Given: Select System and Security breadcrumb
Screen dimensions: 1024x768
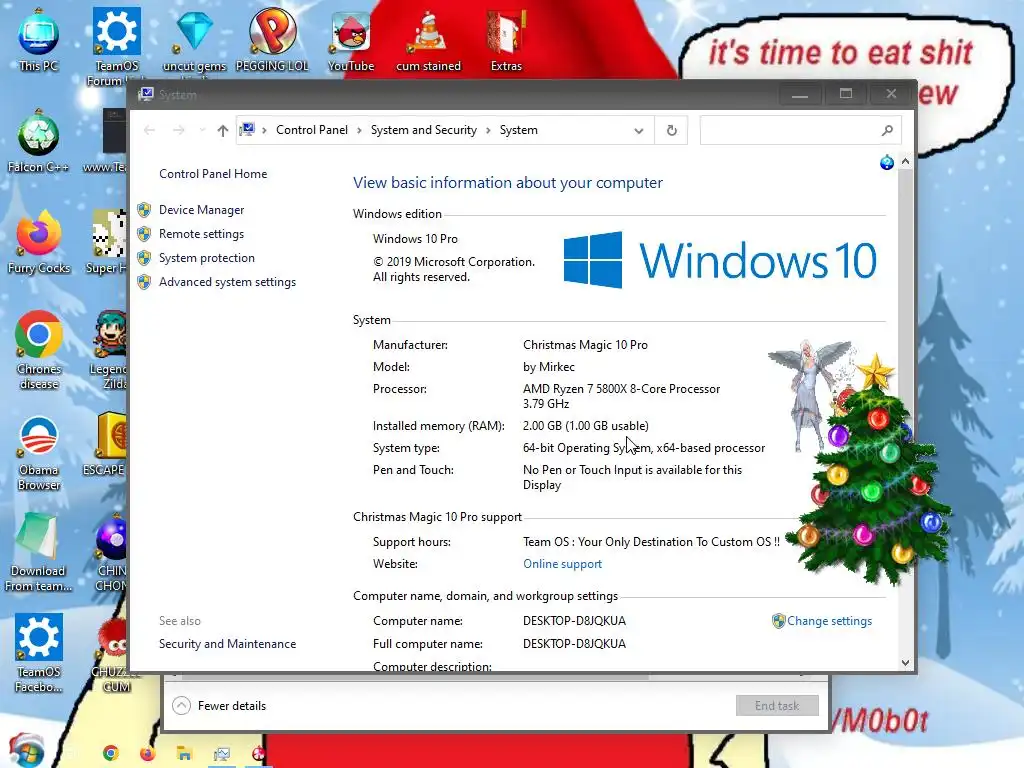Looking at the screenshot, I should pos(424,130).
